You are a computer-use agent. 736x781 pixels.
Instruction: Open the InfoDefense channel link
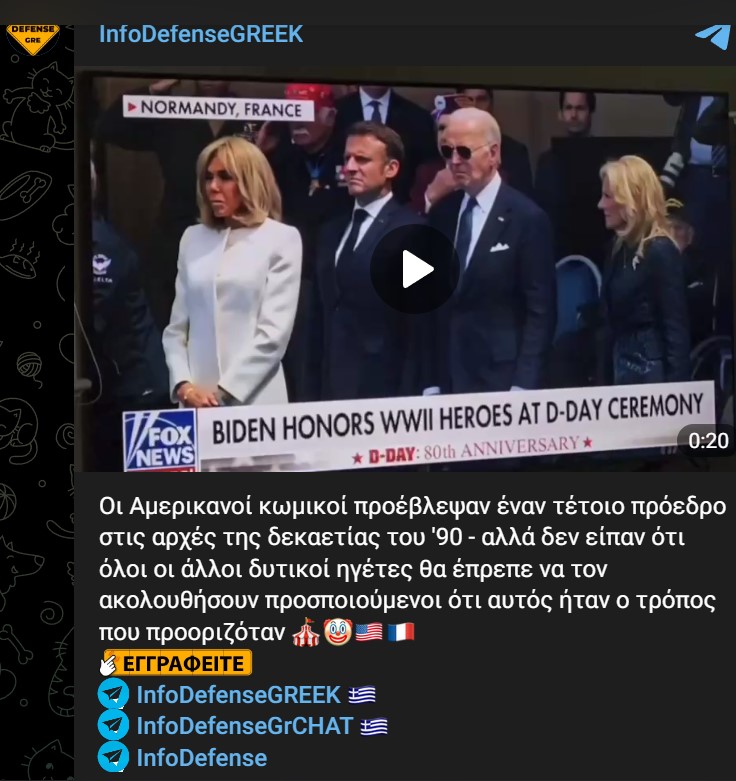(x=202, y=758)
